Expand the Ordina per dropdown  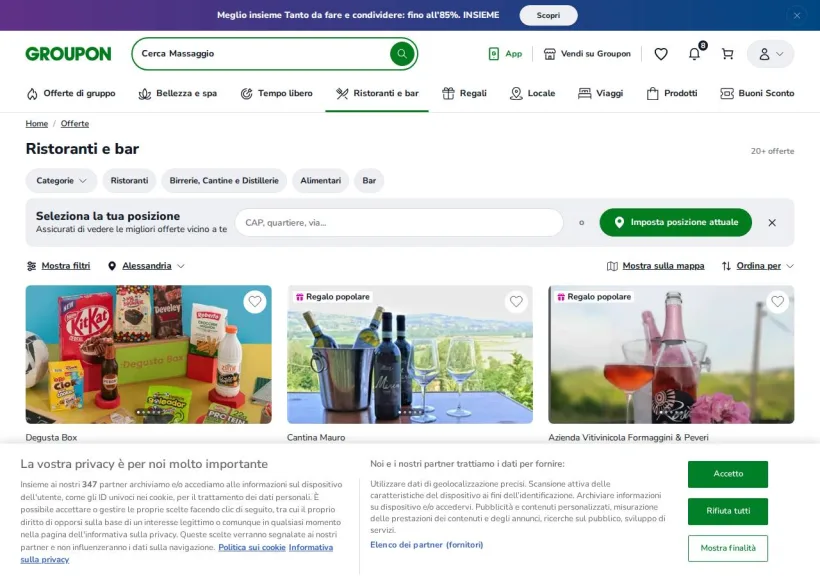(758, 266)
